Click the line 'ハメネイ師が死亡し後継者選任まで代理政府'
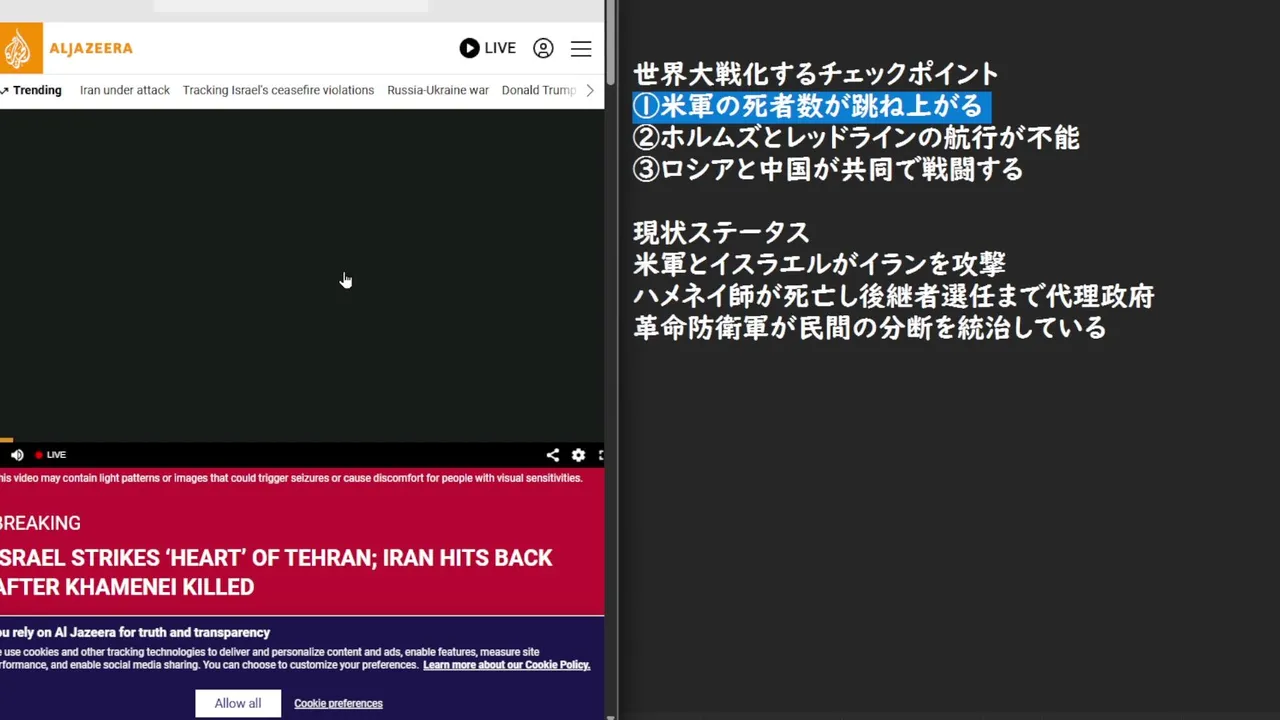Screen dimensions: 1280x720 [x=894, y=297]
